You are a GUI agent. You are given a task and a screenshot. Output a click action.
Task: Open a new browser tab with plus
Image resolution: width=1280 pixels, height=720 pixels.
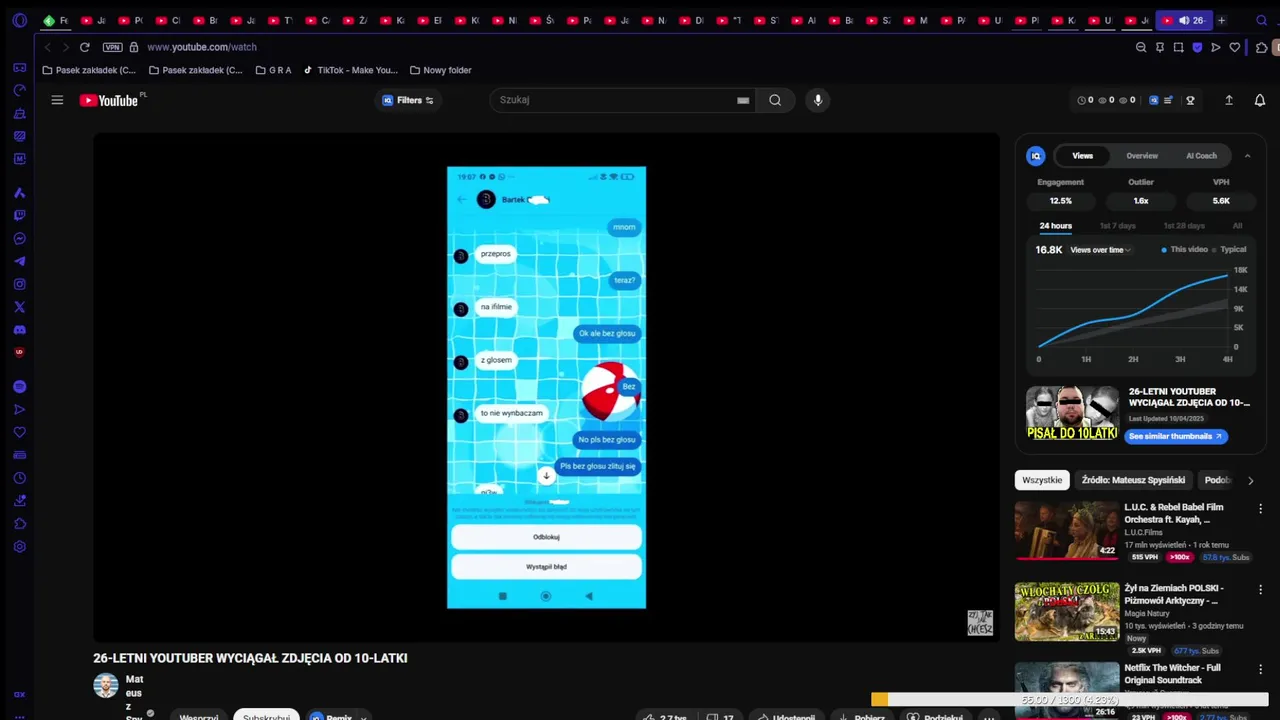click(1221, 20)
